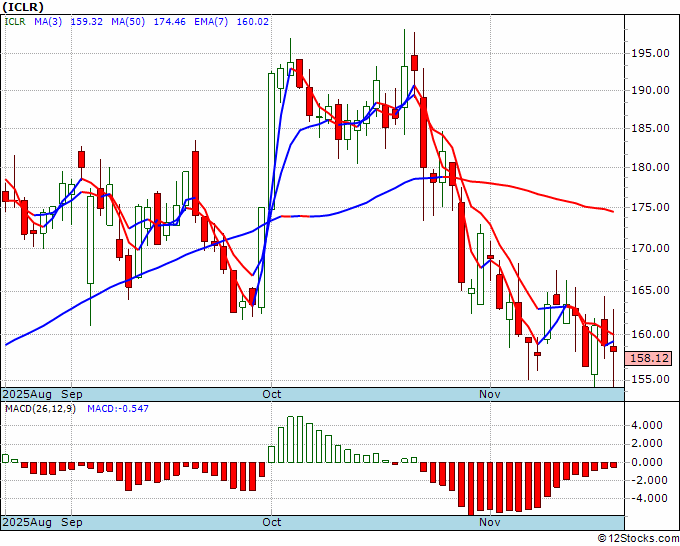Image resolution: width=680 pixels, height=546 pixels.
Task: Click the 2025Aug label on MACD axis
Action: [x=27, y=522]
